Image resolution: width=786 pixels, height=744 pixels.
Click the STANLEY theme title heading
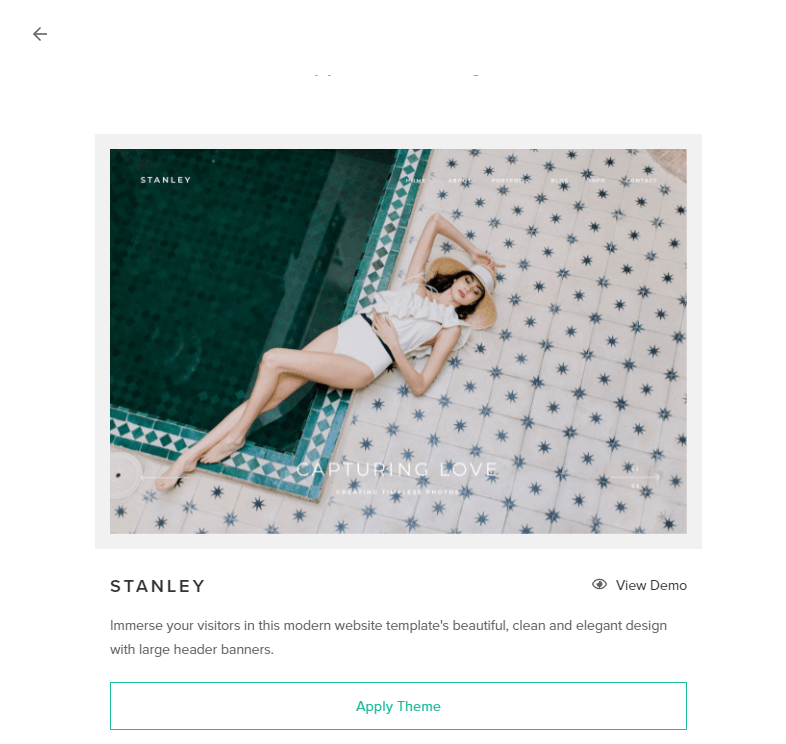coord(157,586)
